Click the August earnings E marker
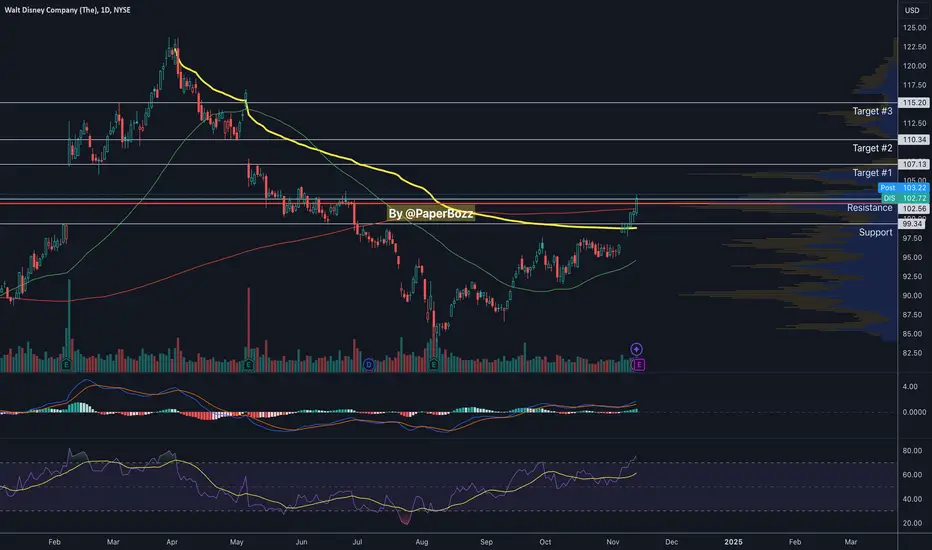 [433, 364]
